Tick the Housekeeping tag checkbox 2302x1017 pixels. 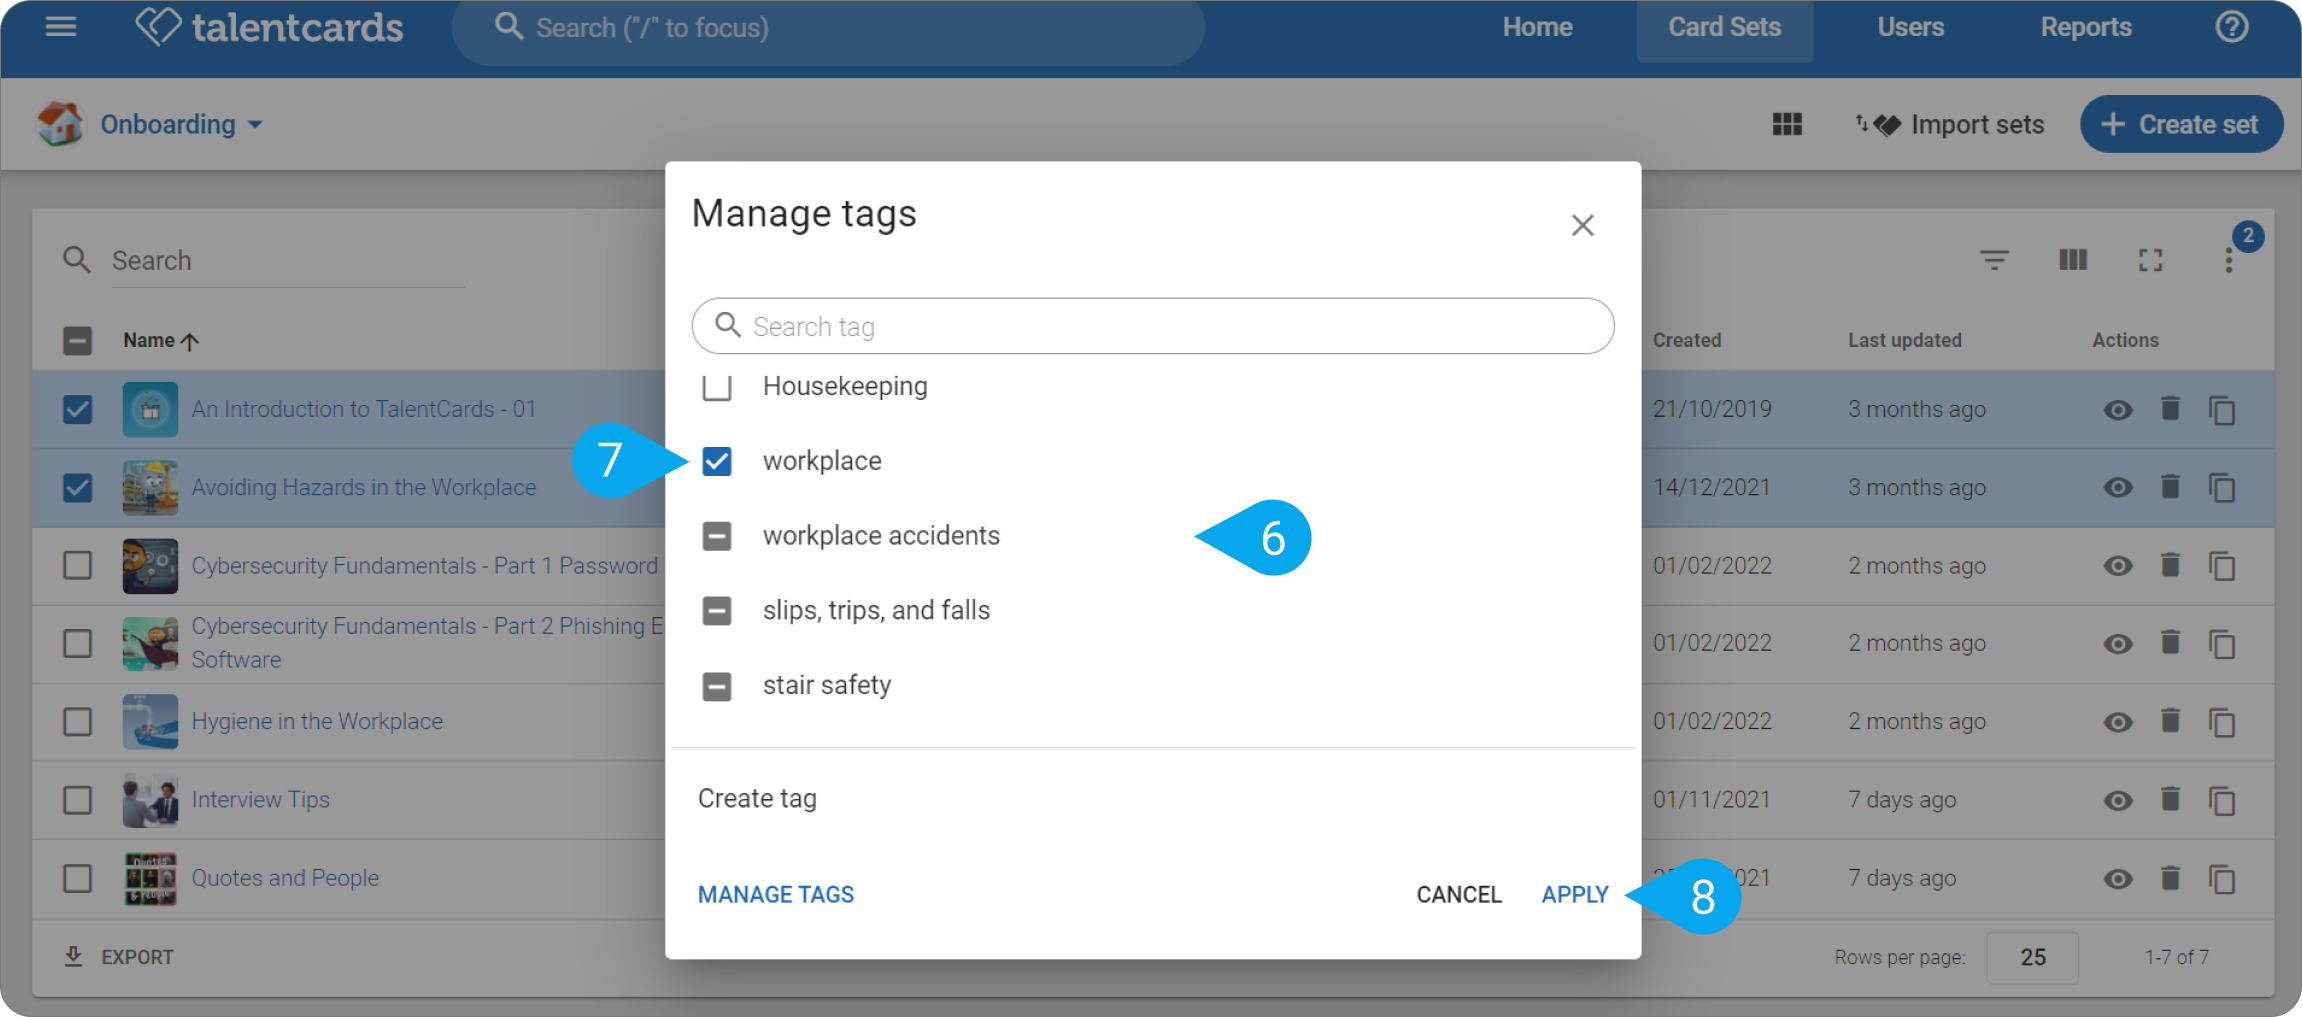pos(717,386)
